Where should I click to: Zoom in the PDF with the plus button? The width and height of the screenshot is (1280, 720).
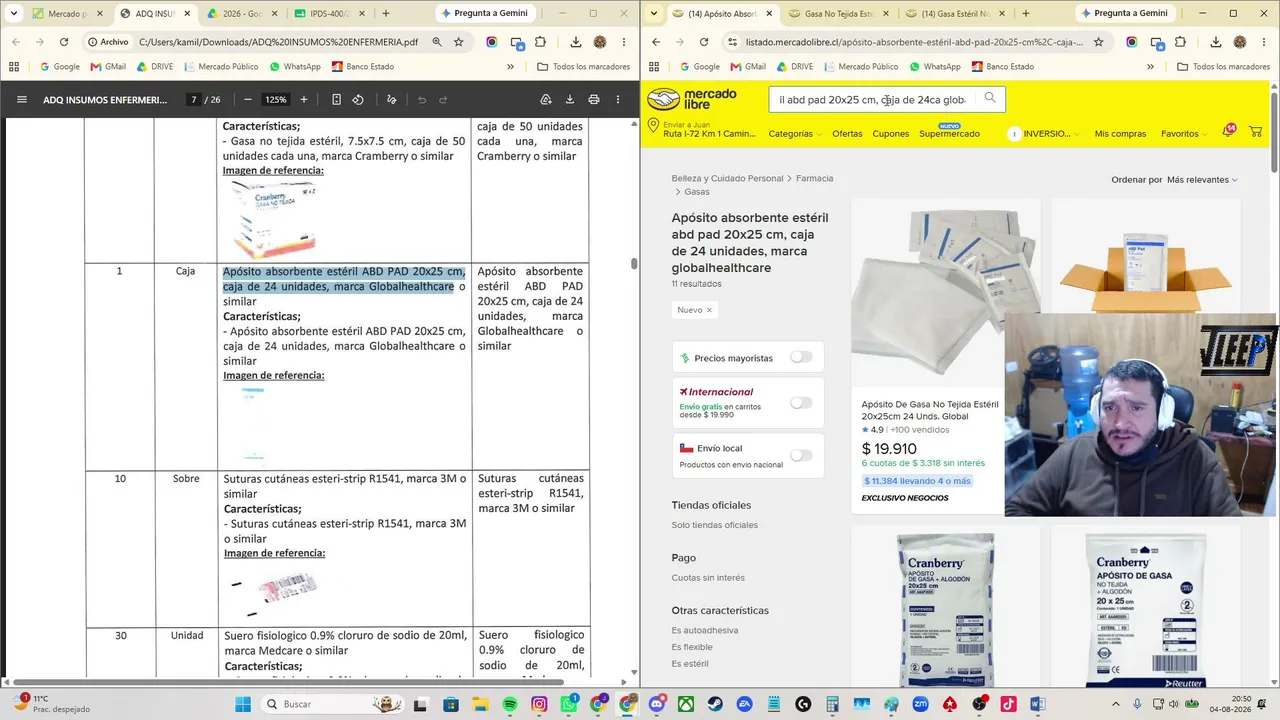304,100
